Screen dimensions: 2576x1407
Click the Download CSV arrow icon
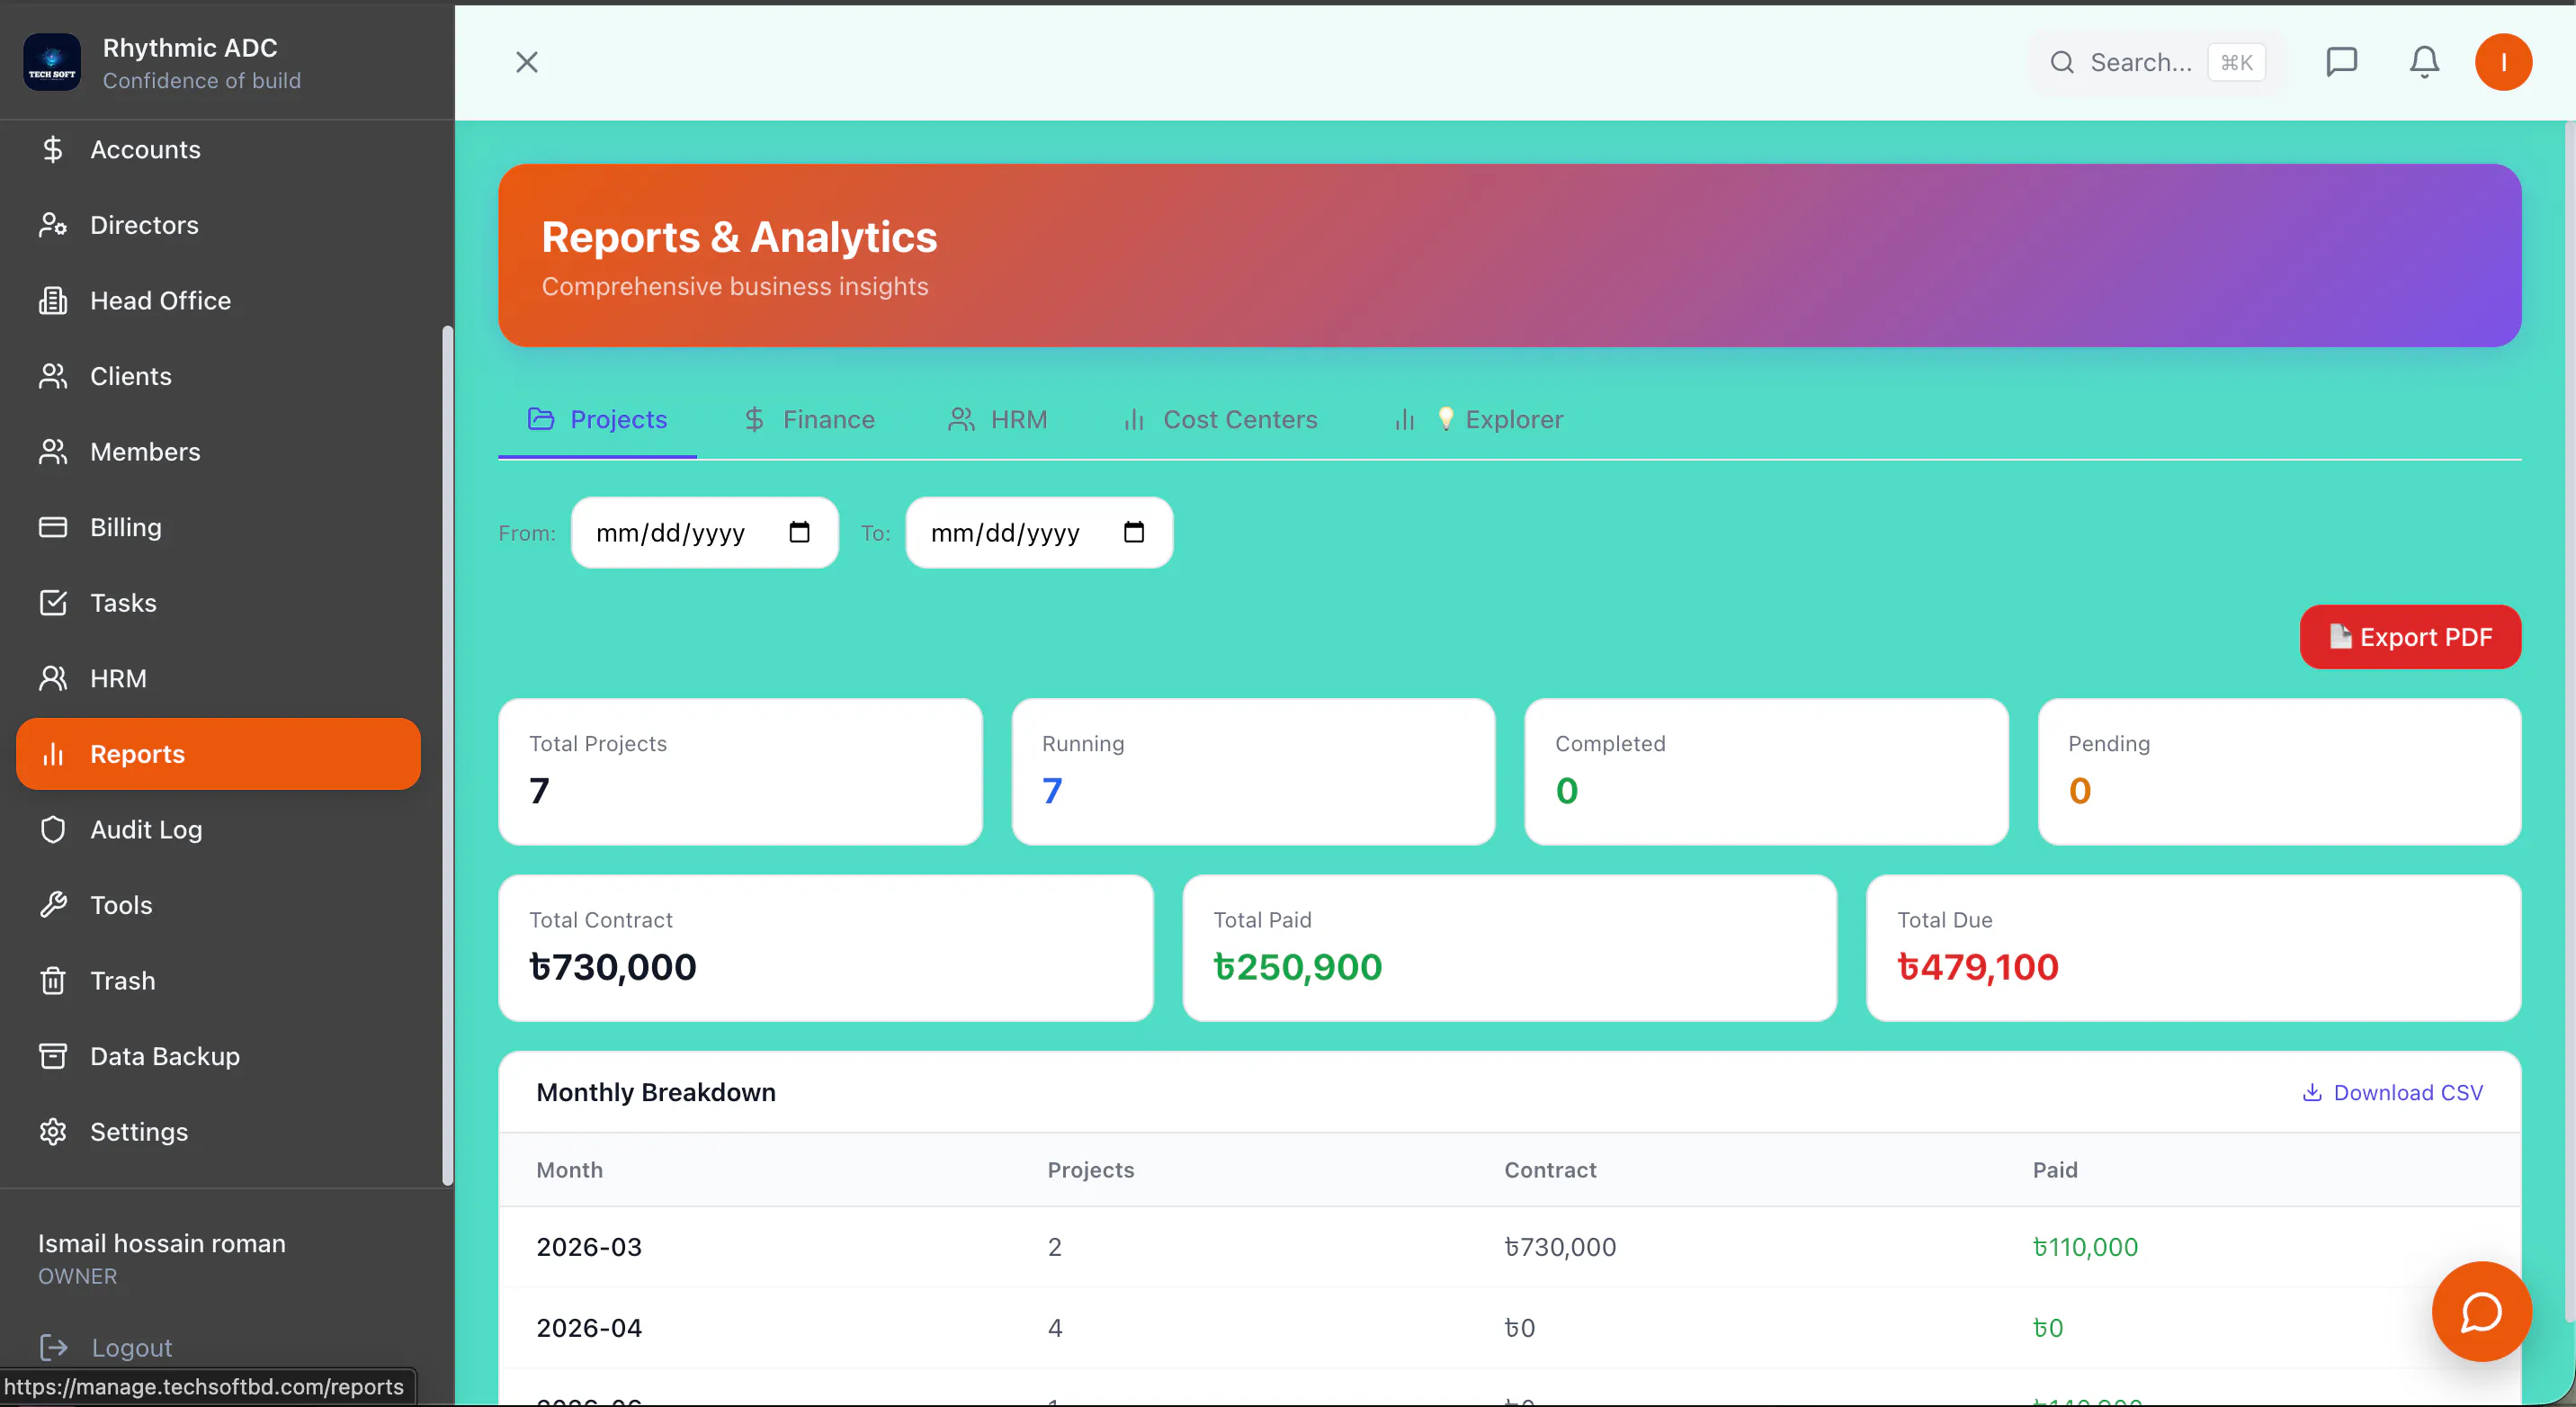coord(2312,1092)
